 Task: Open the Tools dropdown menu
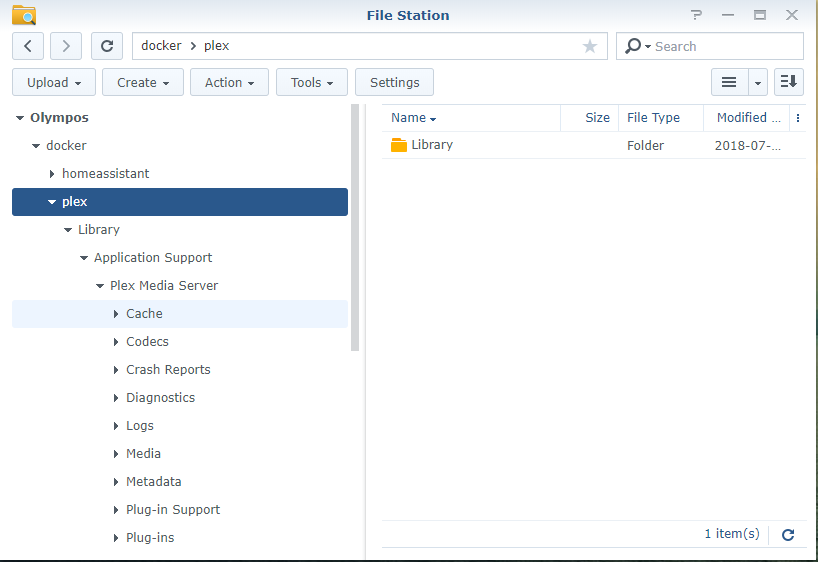tap(311, 82)
